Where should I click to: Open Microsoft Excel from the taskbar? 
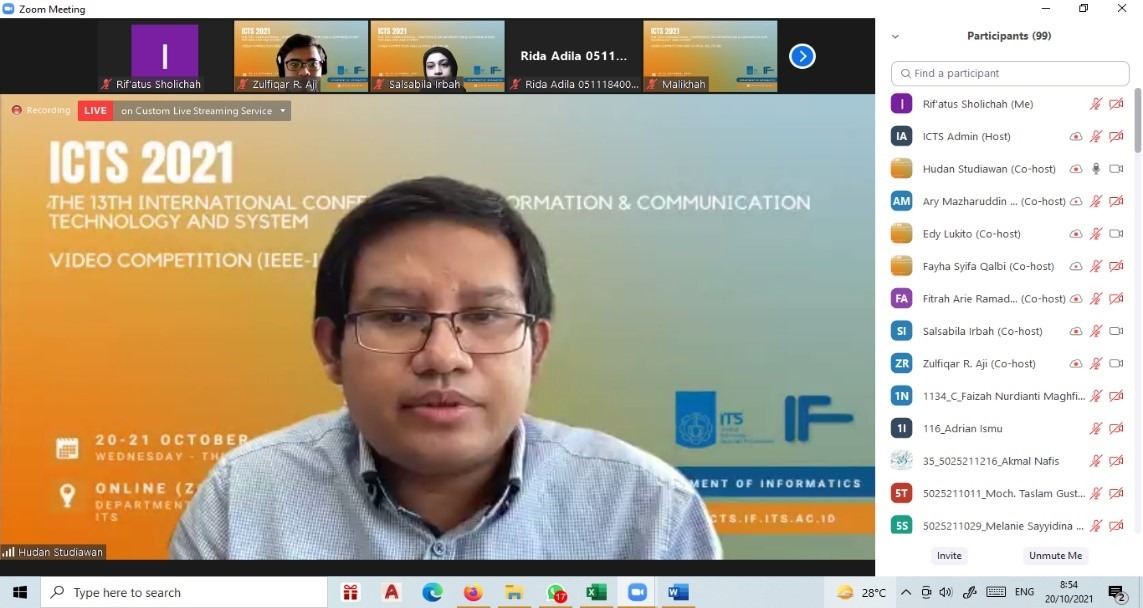click(596, 593)
